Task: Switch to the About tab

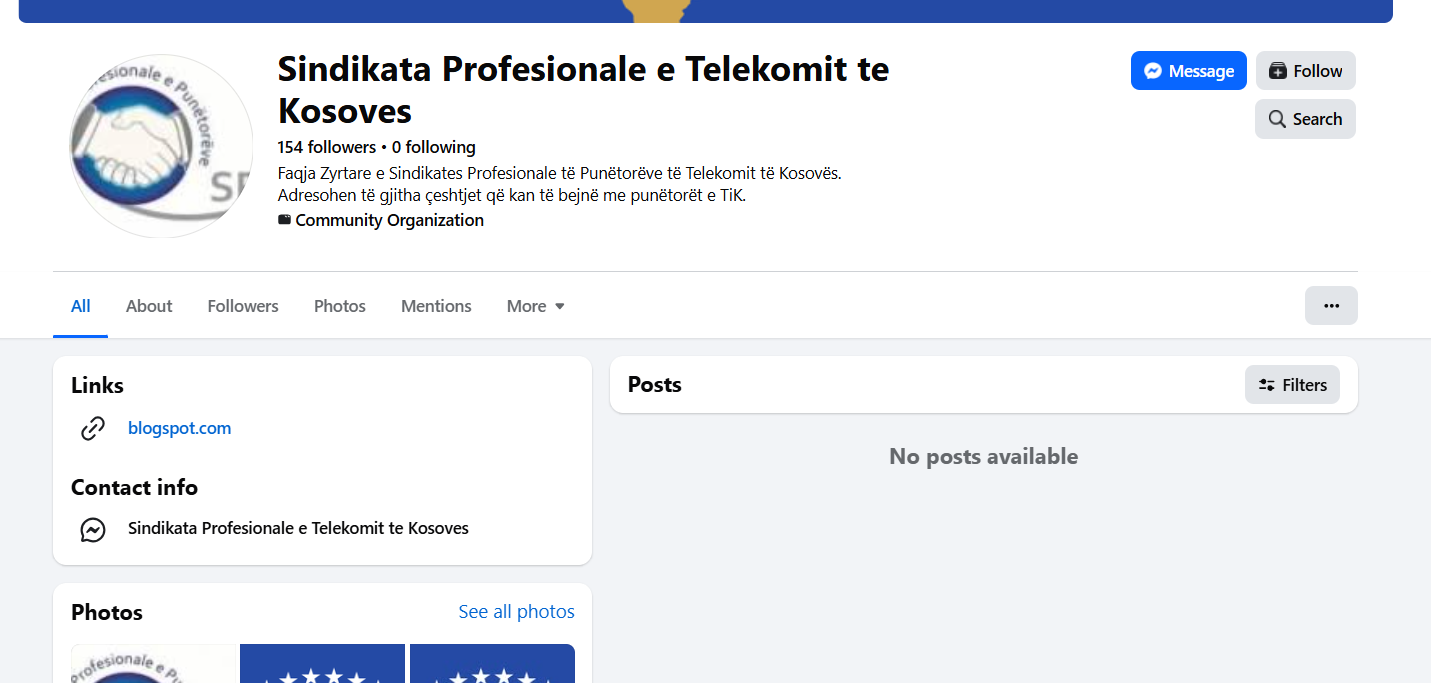Action: tap(149, 306)
